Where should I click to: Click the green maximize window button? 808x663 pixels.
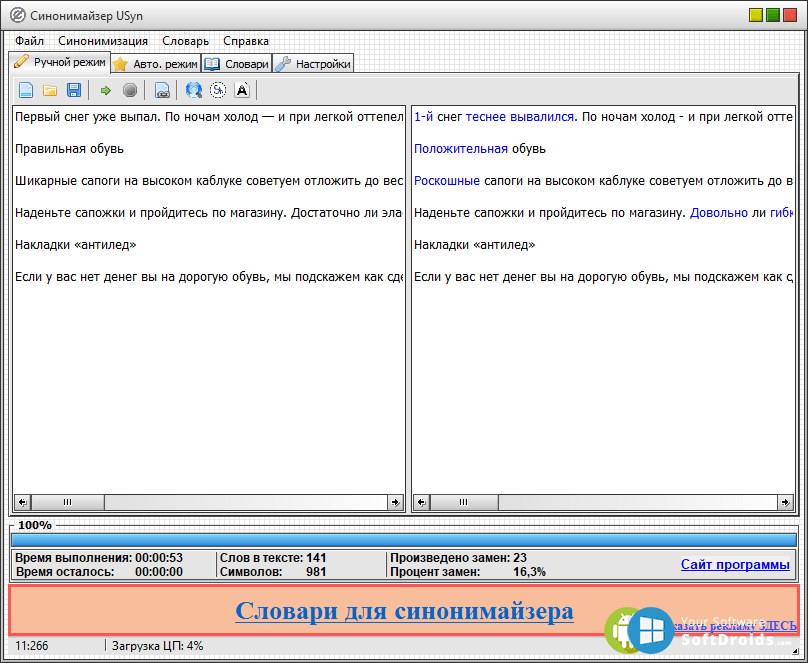[773, 15]
